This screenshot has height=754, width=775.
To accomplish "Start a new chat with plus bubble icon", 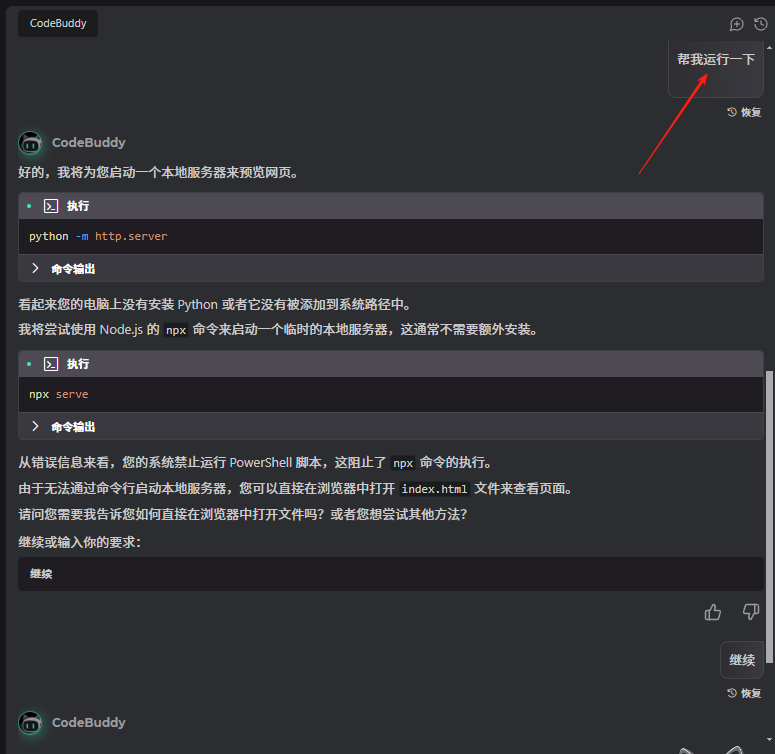I will [736, 24].
